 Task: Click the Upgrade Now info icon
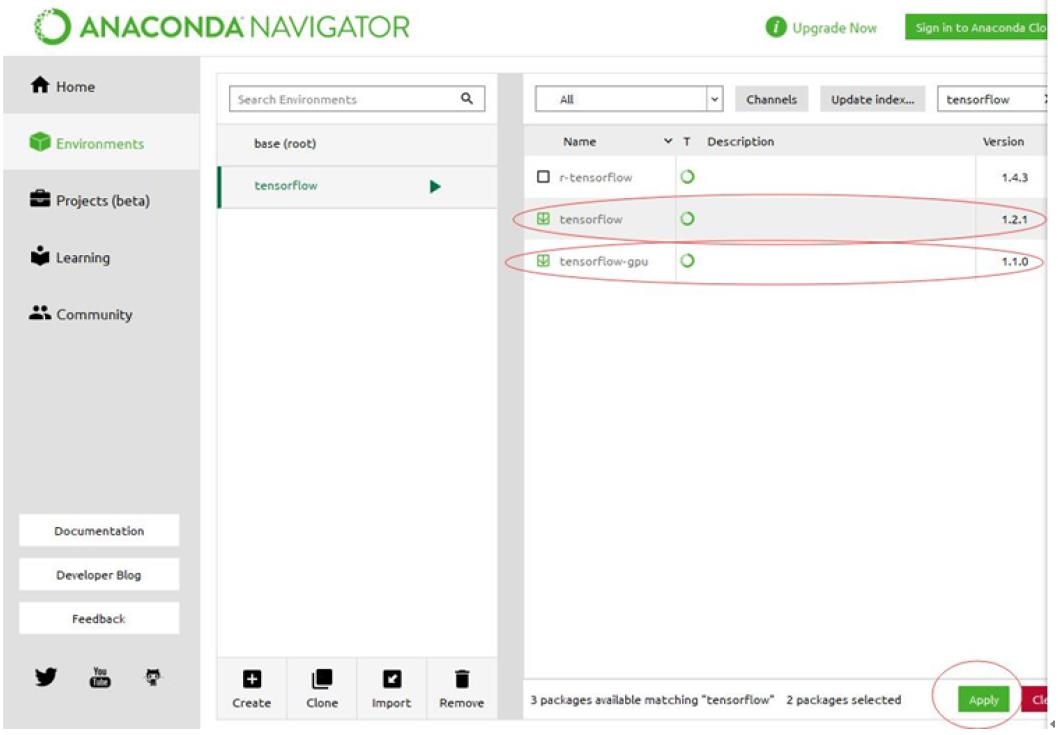(776, 27)
